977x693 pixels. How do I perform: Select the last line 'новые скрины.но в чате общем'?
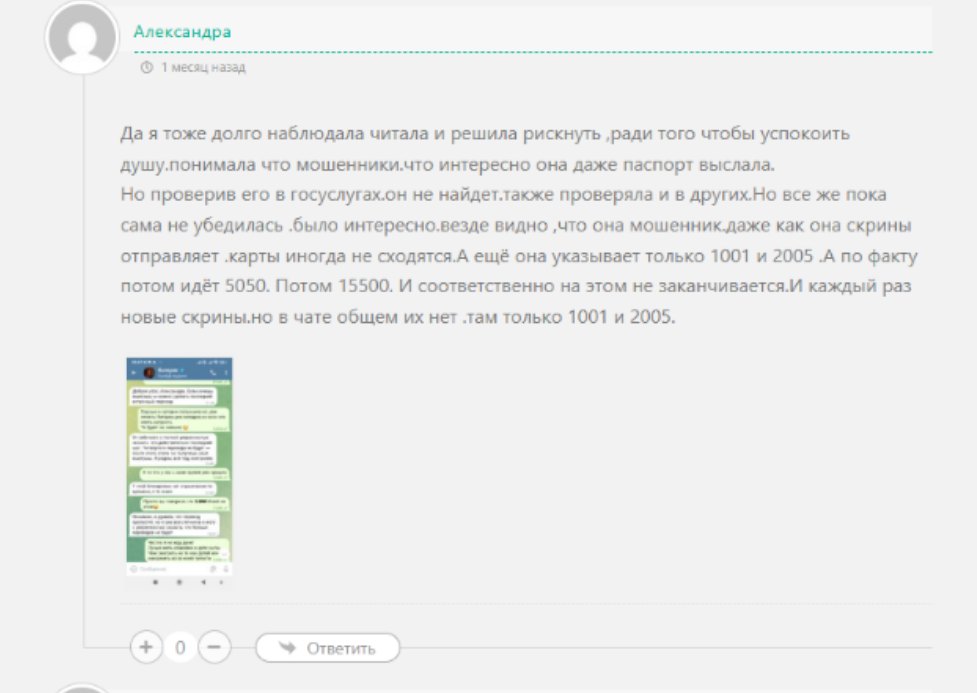pyautogui.click(x=398, y=317)
